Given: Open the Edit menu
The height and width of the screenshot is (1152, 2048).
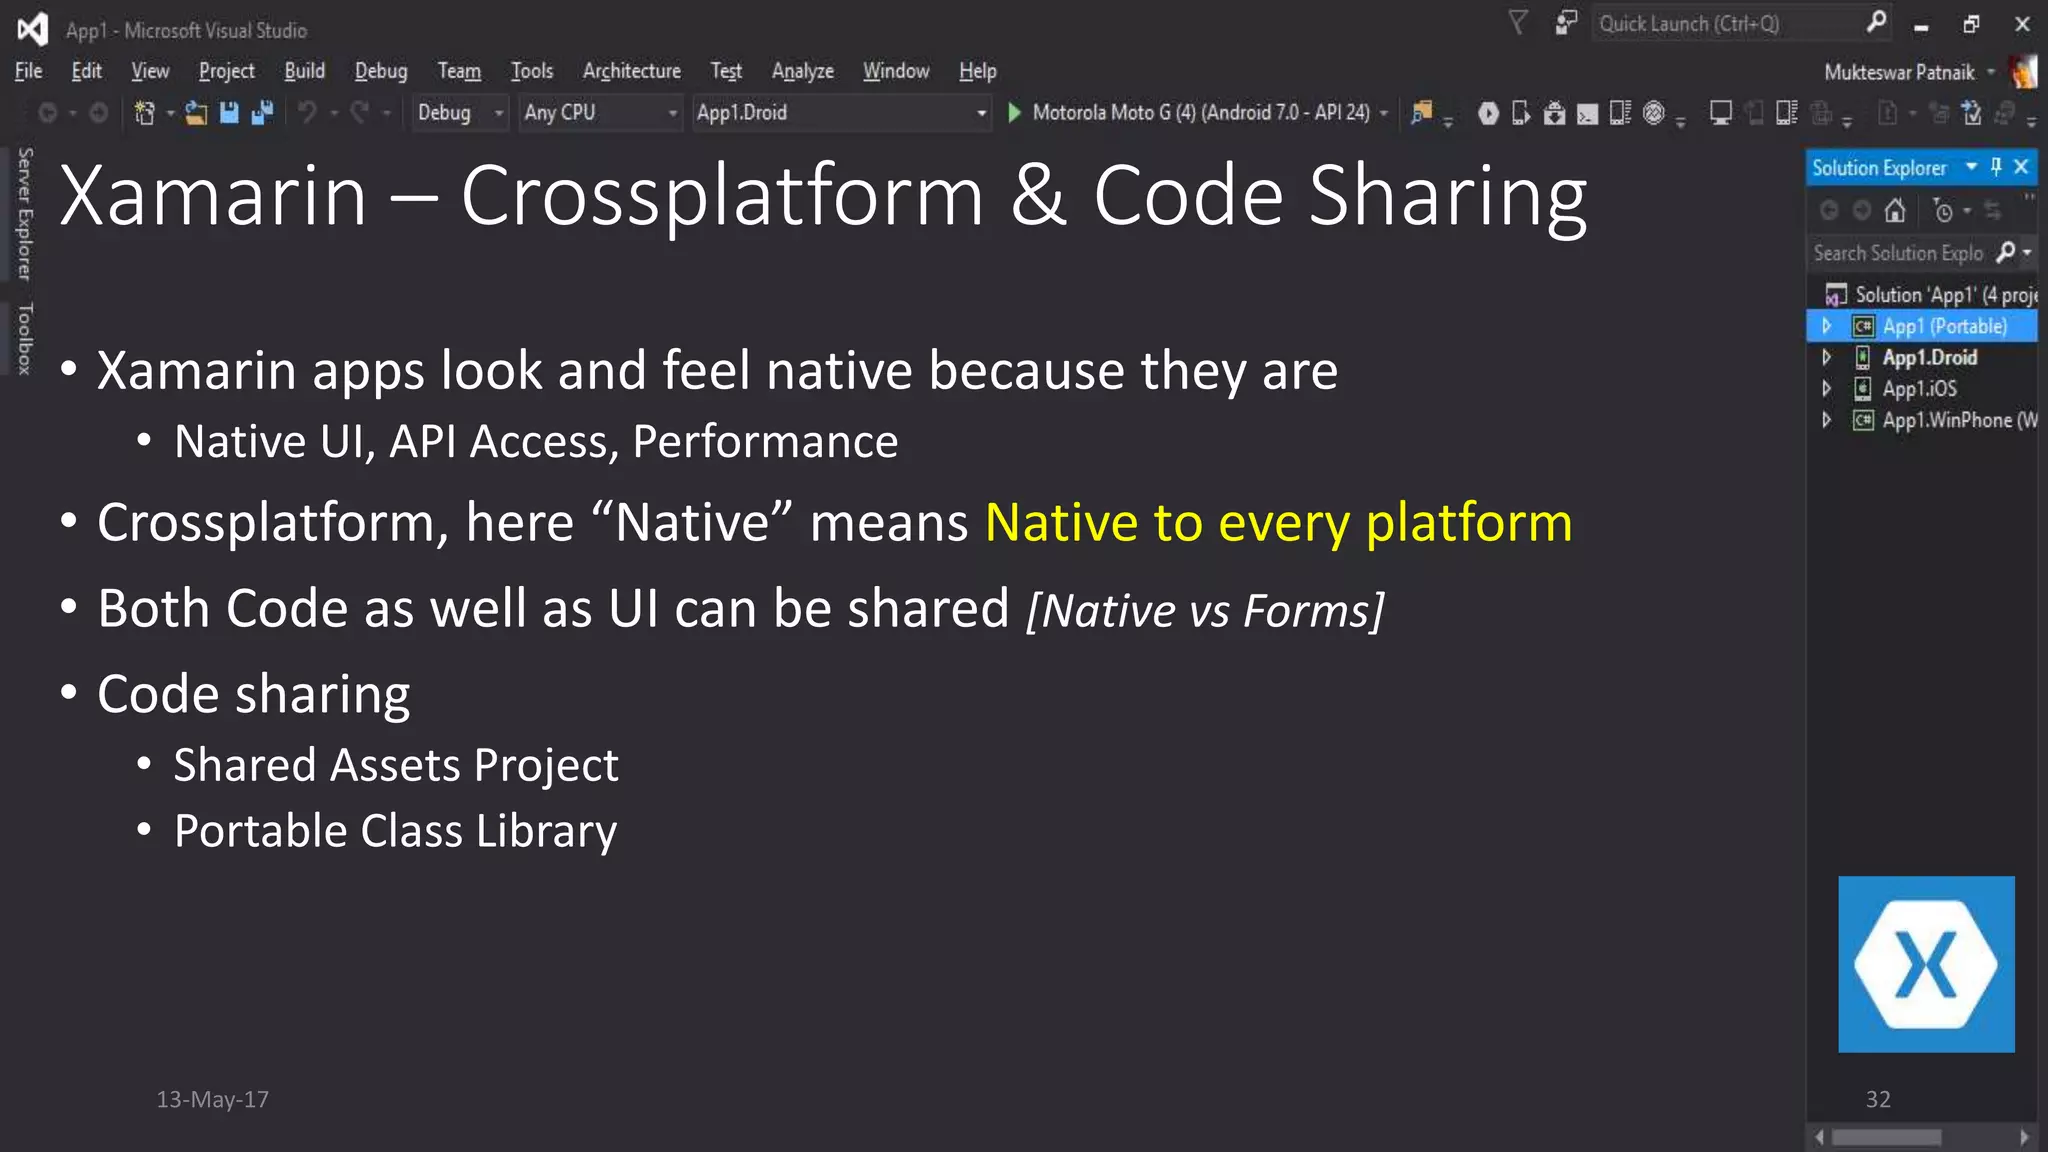Looking at the screenshot, I should tap(87, 71).
